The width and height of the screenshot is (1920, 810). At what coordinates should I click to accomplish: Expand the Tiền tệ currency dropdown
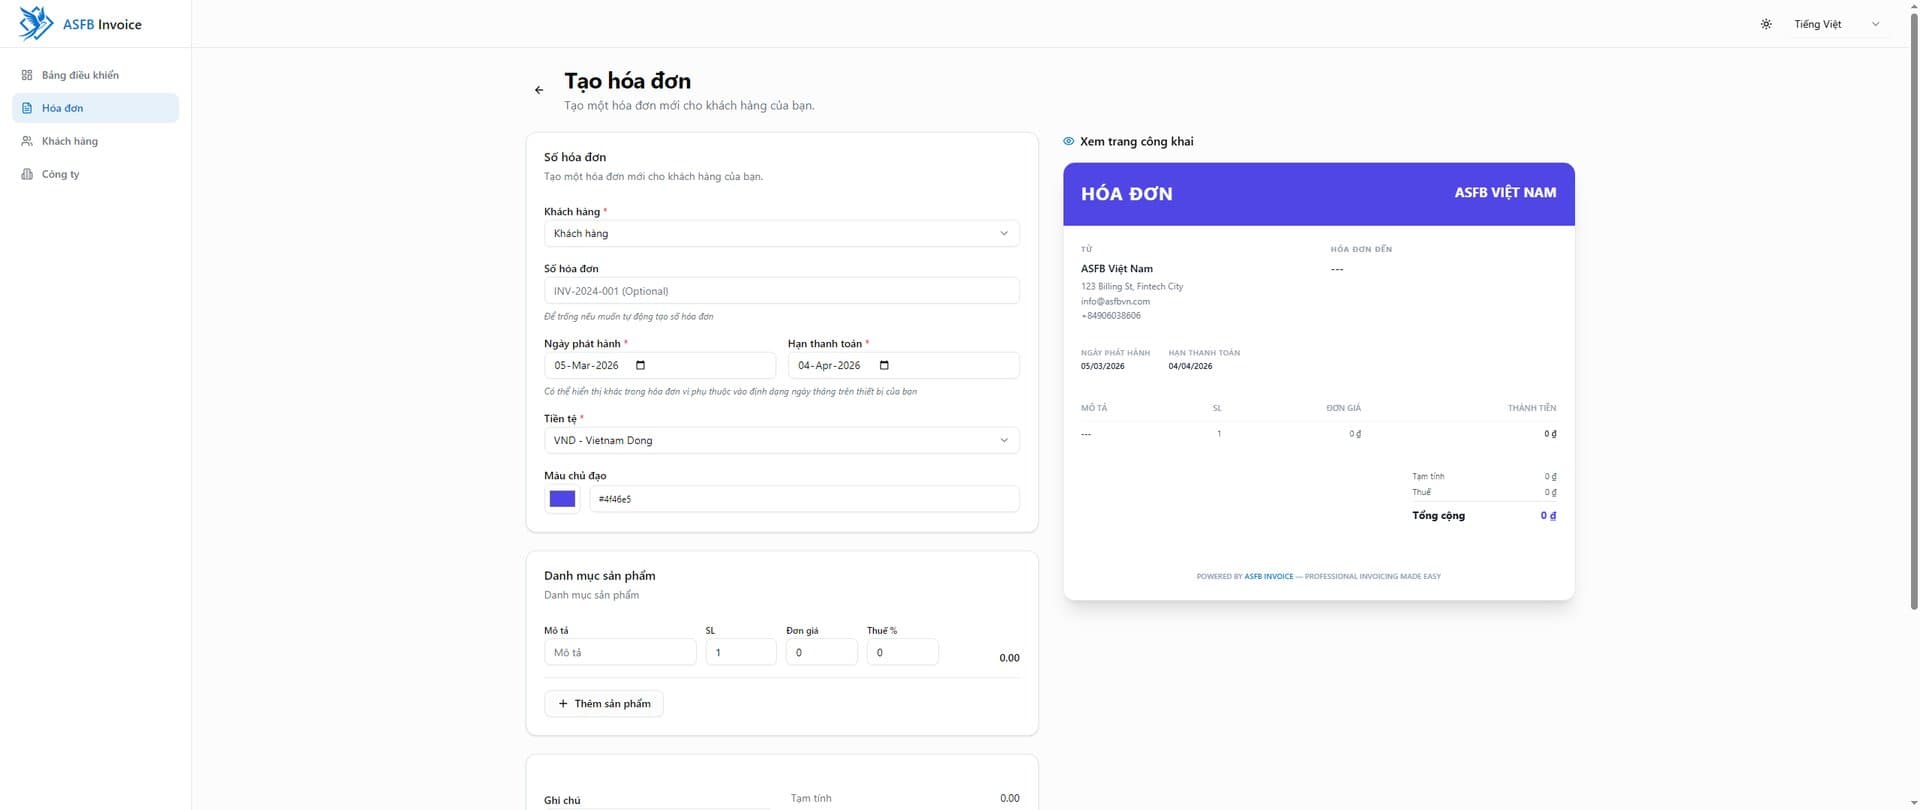pyautogui.click(x=781, y=440)
